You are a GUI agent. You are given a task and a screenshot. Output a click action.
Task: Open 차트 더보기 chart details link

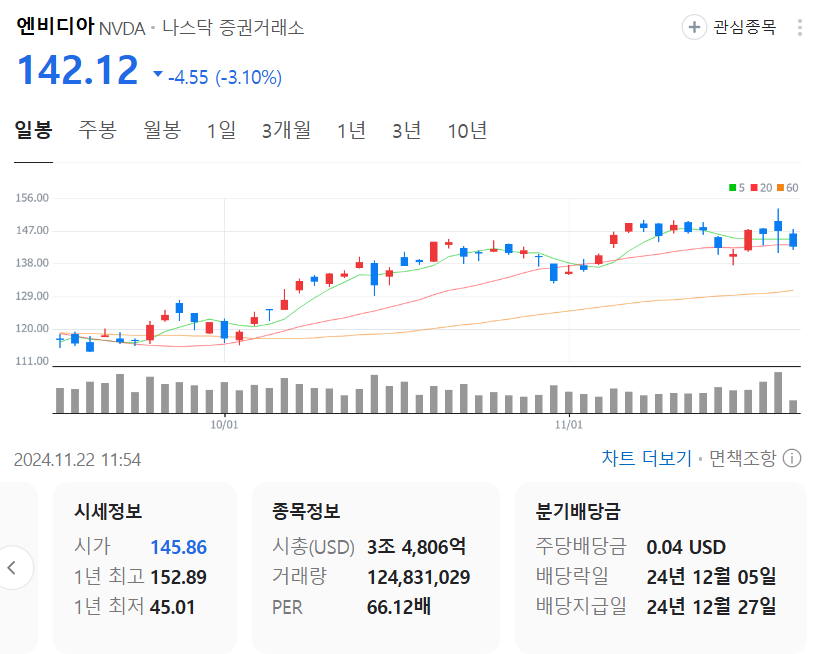point(646,459)
